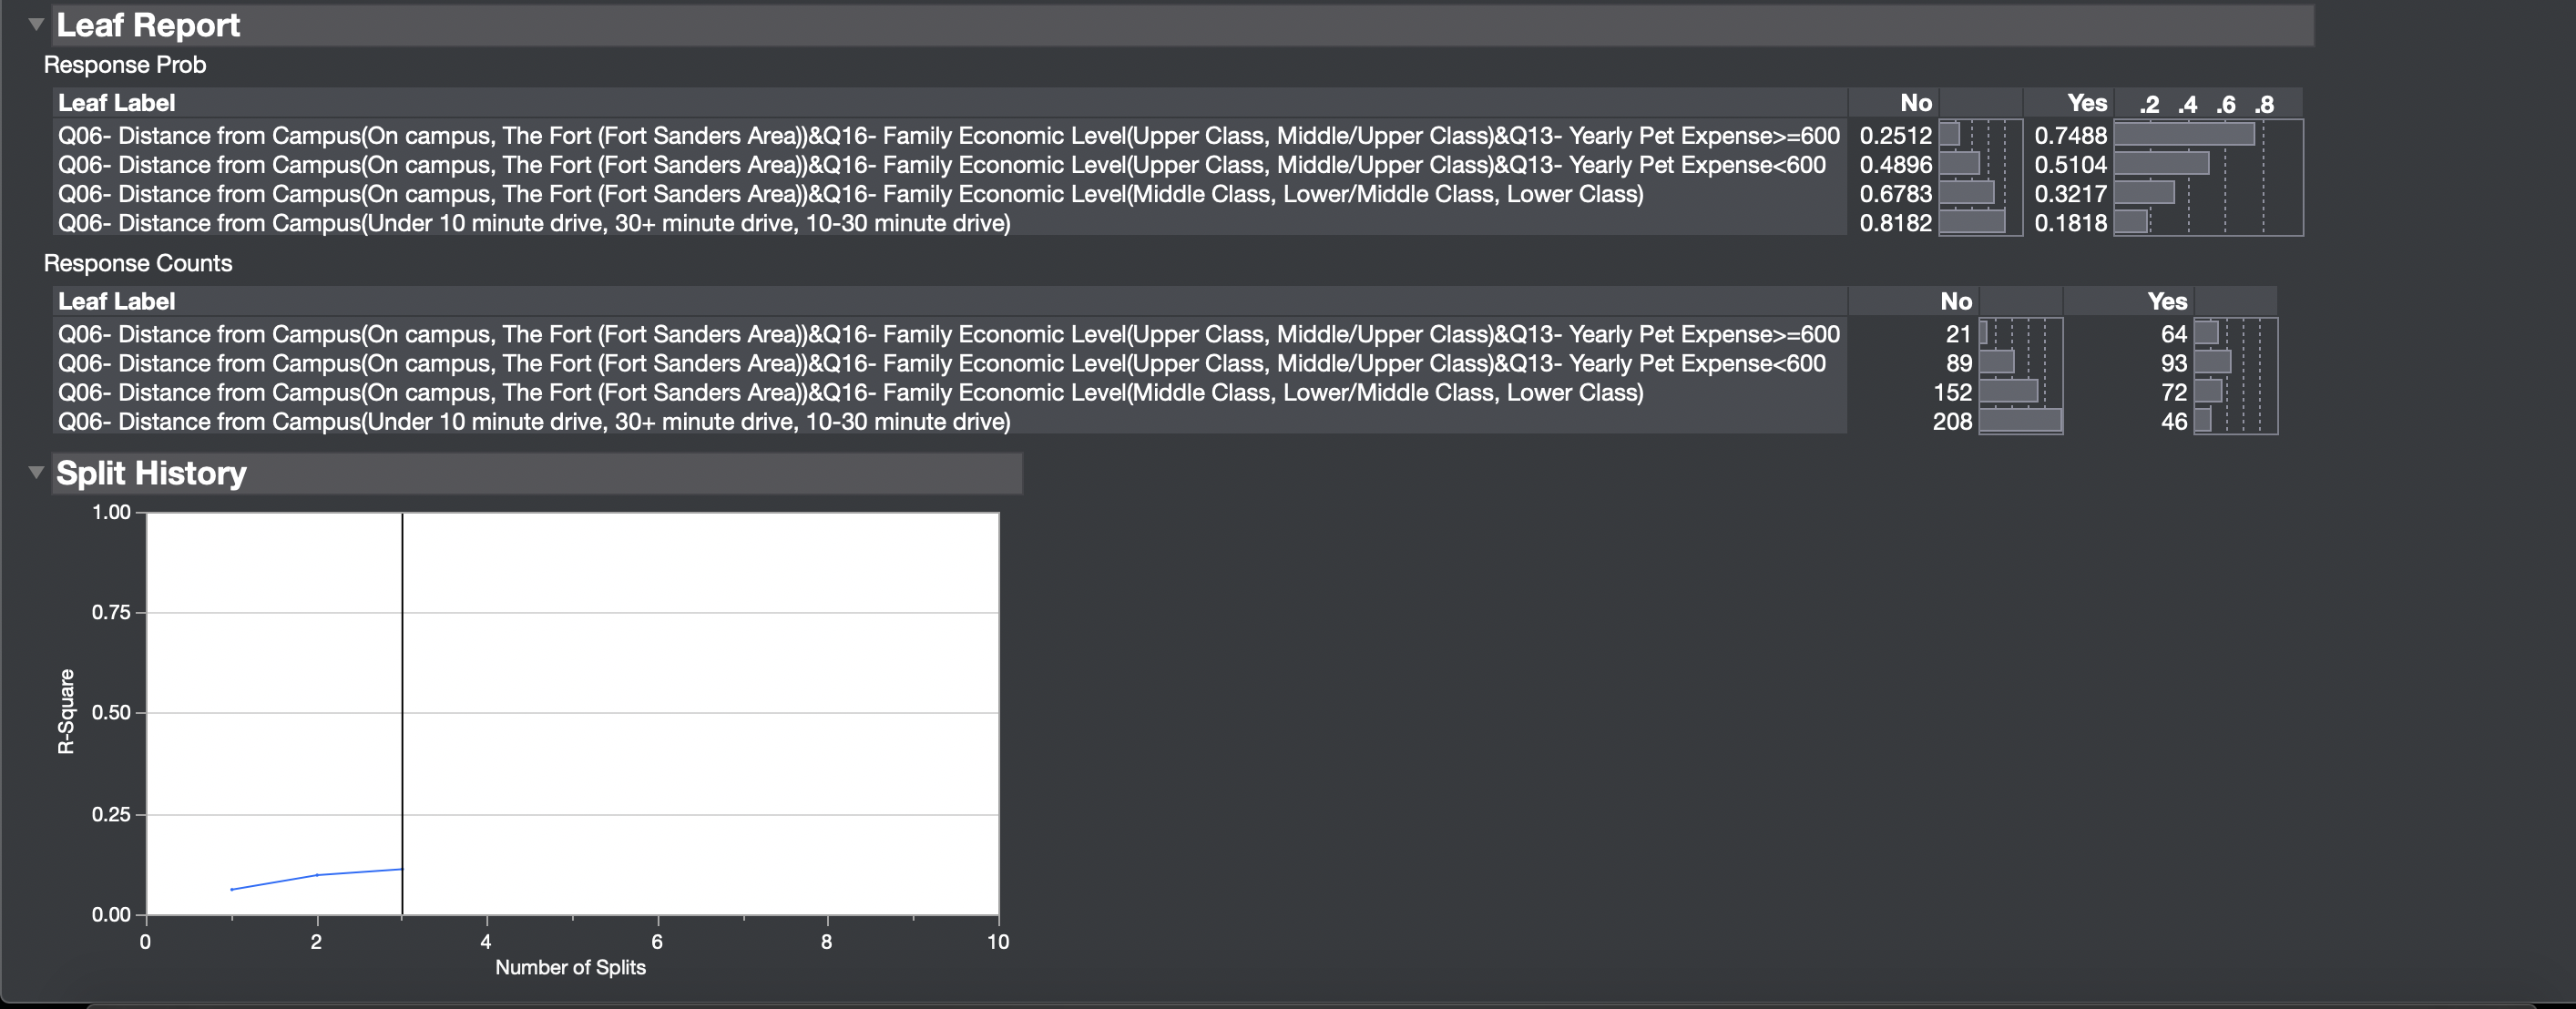Click the Response Counts Leaf Label header
2576x1009 pixels.
(116, 301)
